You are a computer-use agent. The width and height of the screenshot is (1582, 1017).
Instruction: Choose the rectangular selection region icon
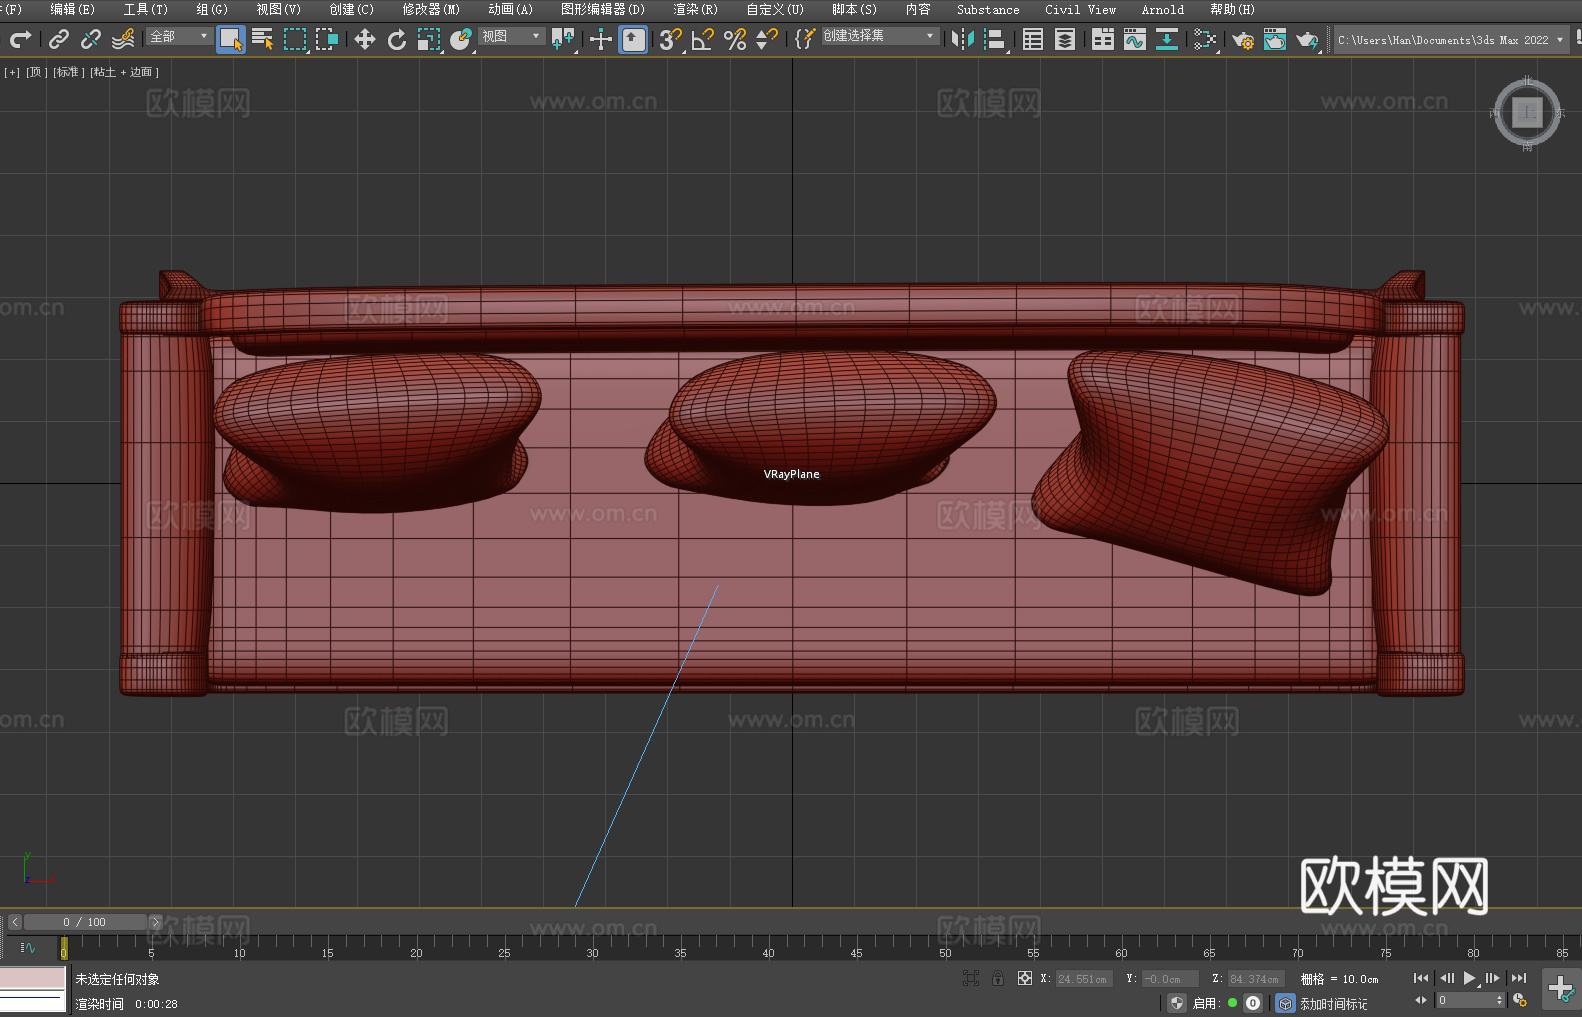pyautogui.click(x=295, y=39)
